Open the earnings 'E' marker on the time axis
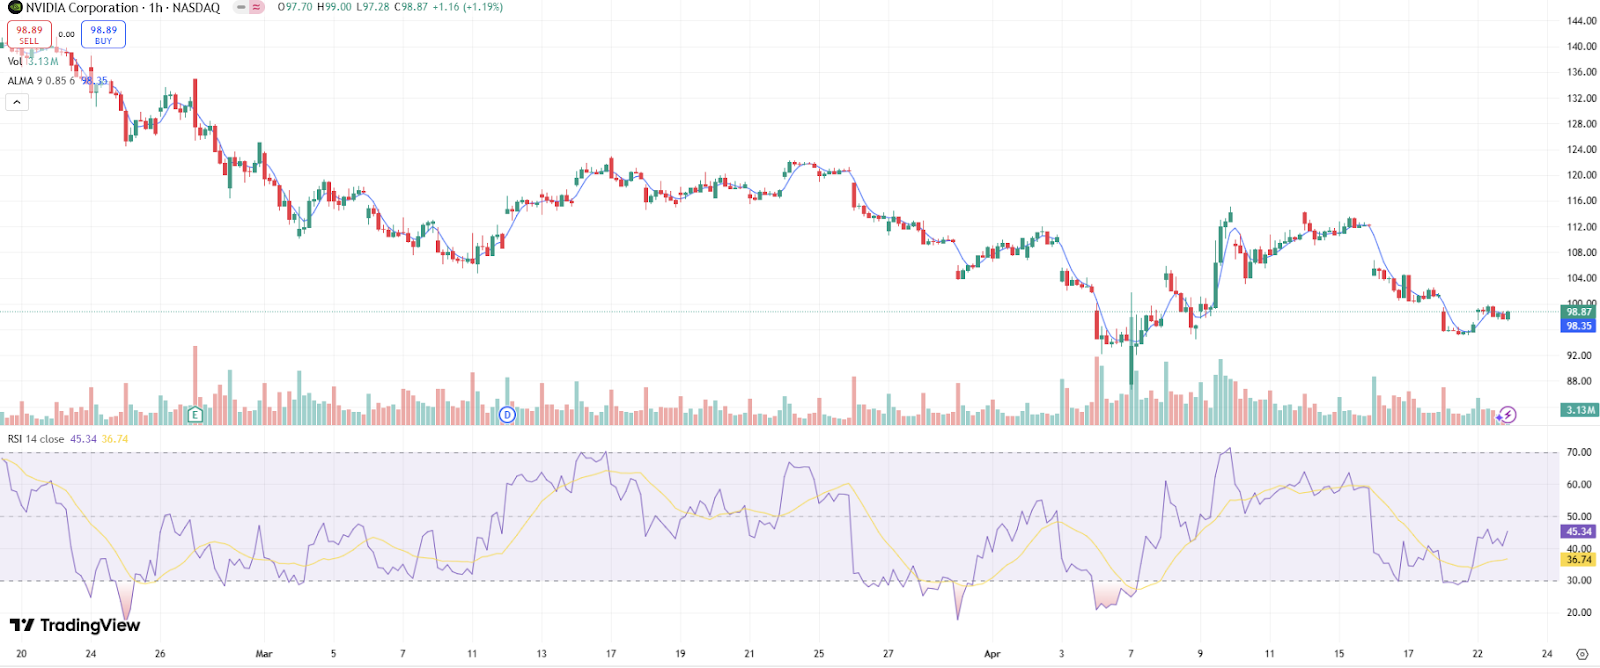Screen dimensions: 1600x668 click(195, 414)
